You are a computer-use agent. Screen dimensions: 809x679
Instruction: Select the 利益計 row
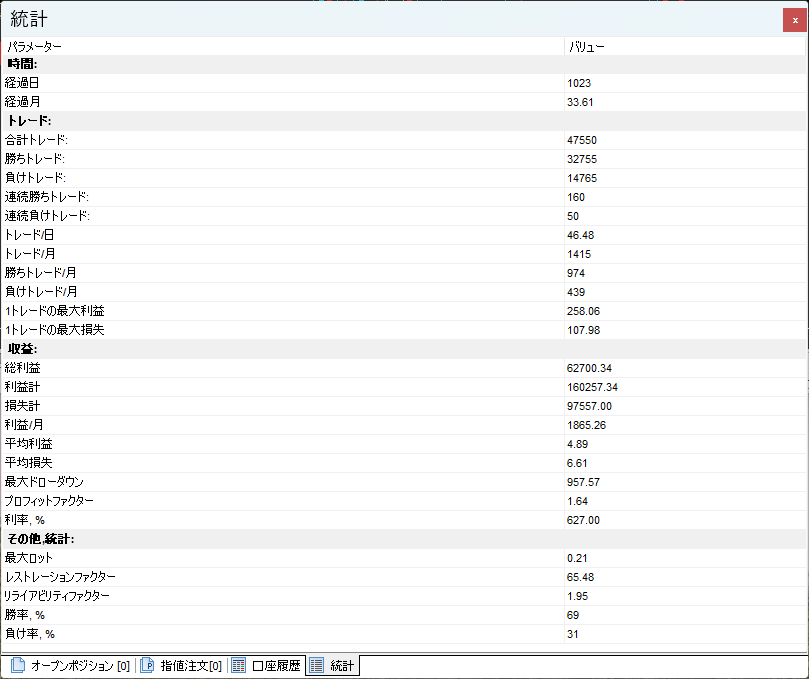[404, 387]
